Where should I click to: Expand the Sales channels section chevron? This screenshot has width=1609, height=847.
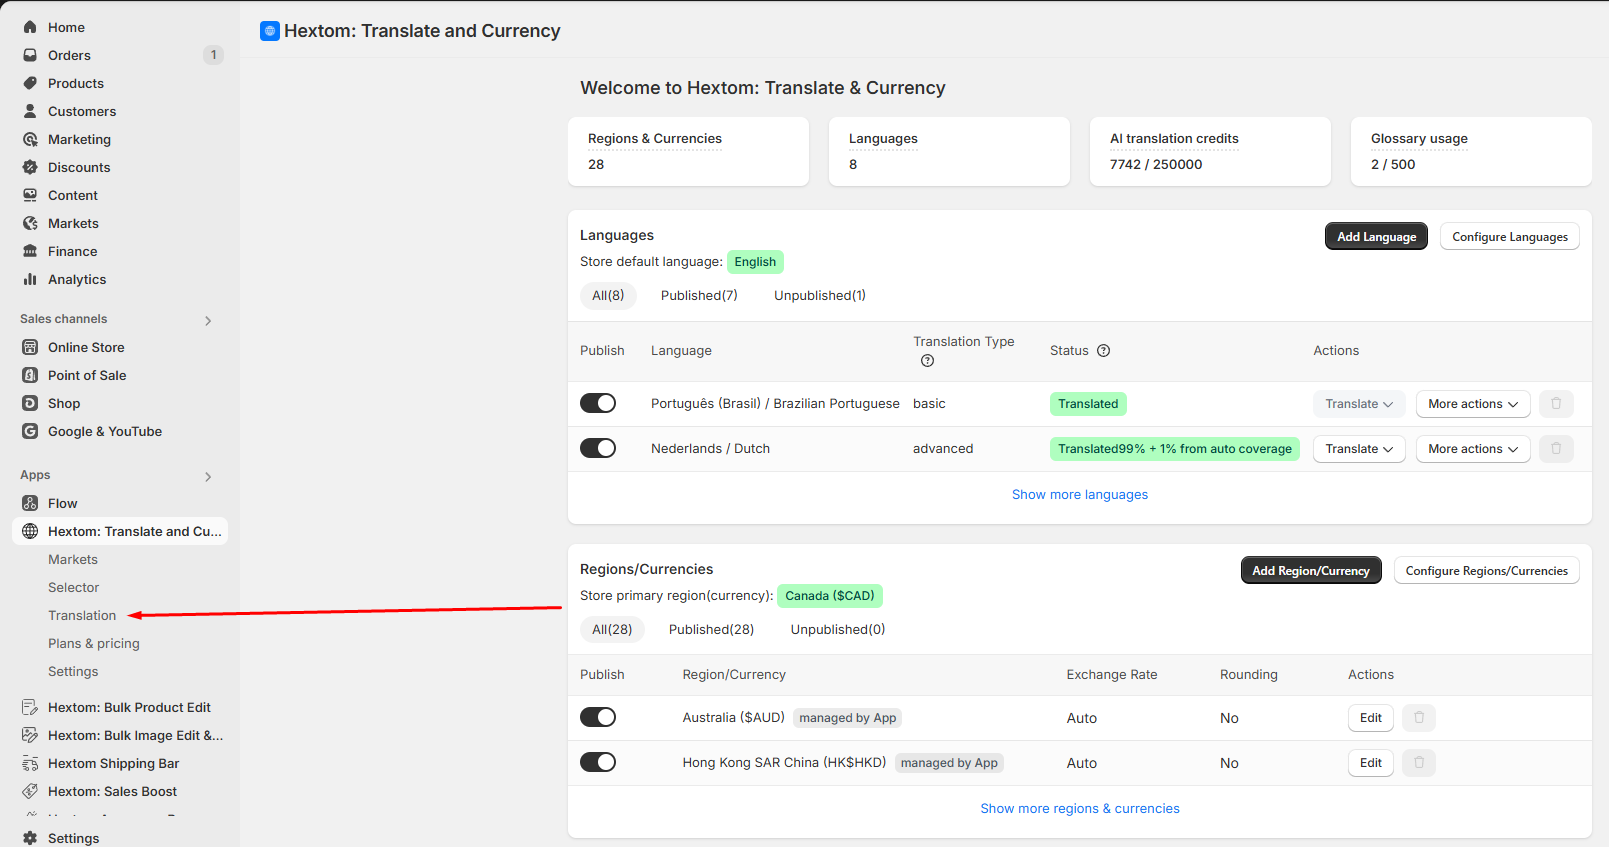tap(208, 321)
